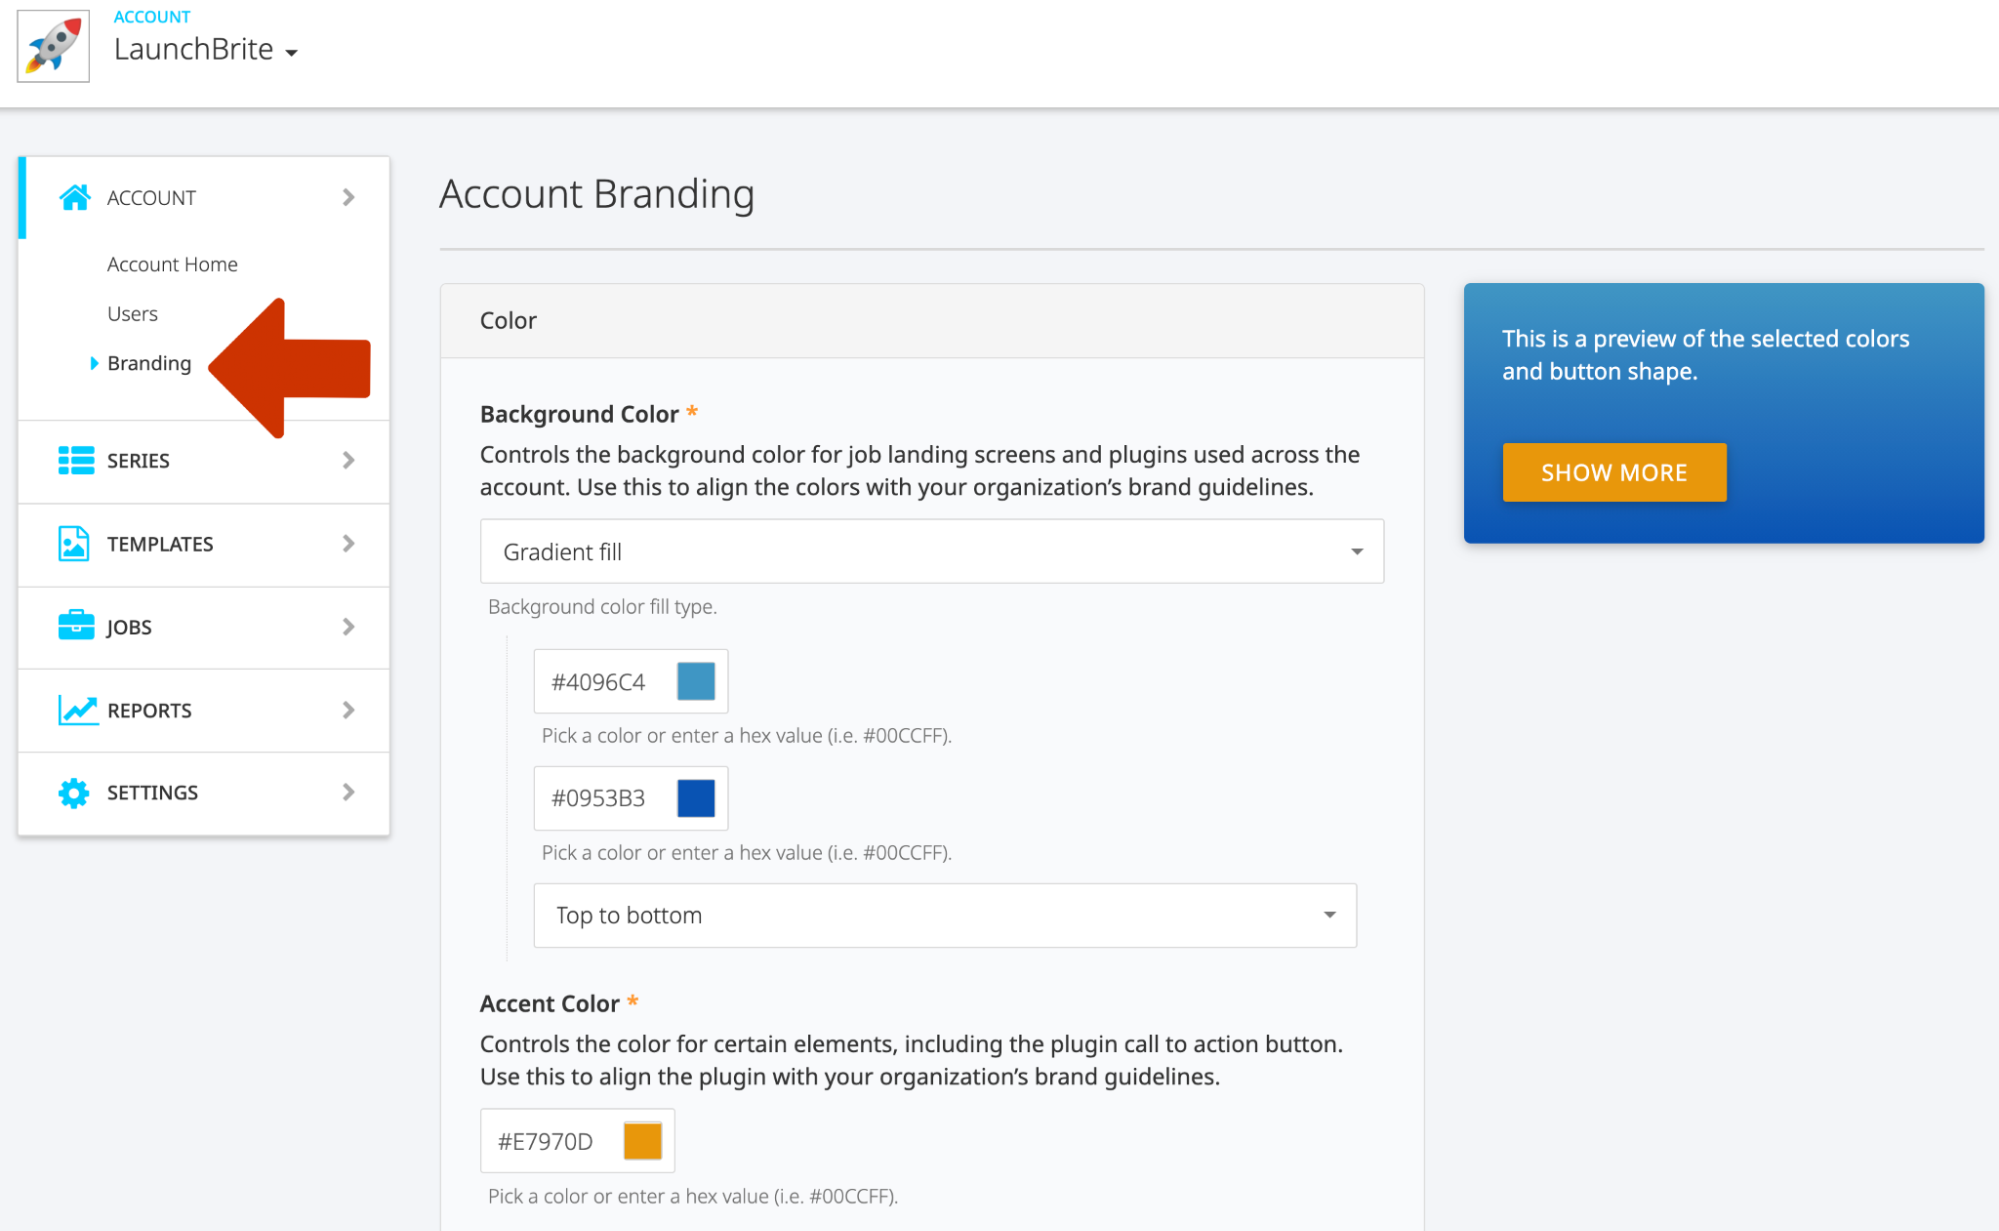Viewport: 1999px width, 1231px height.
Task: Open the Users page
Action: (132, 314)
